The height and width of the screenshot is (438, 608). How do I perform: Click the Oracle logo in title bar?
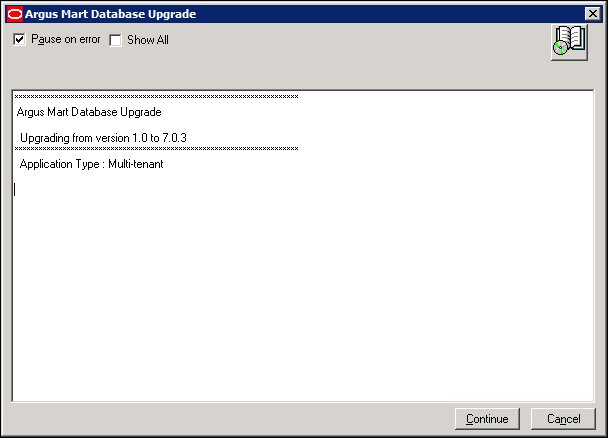15,14
